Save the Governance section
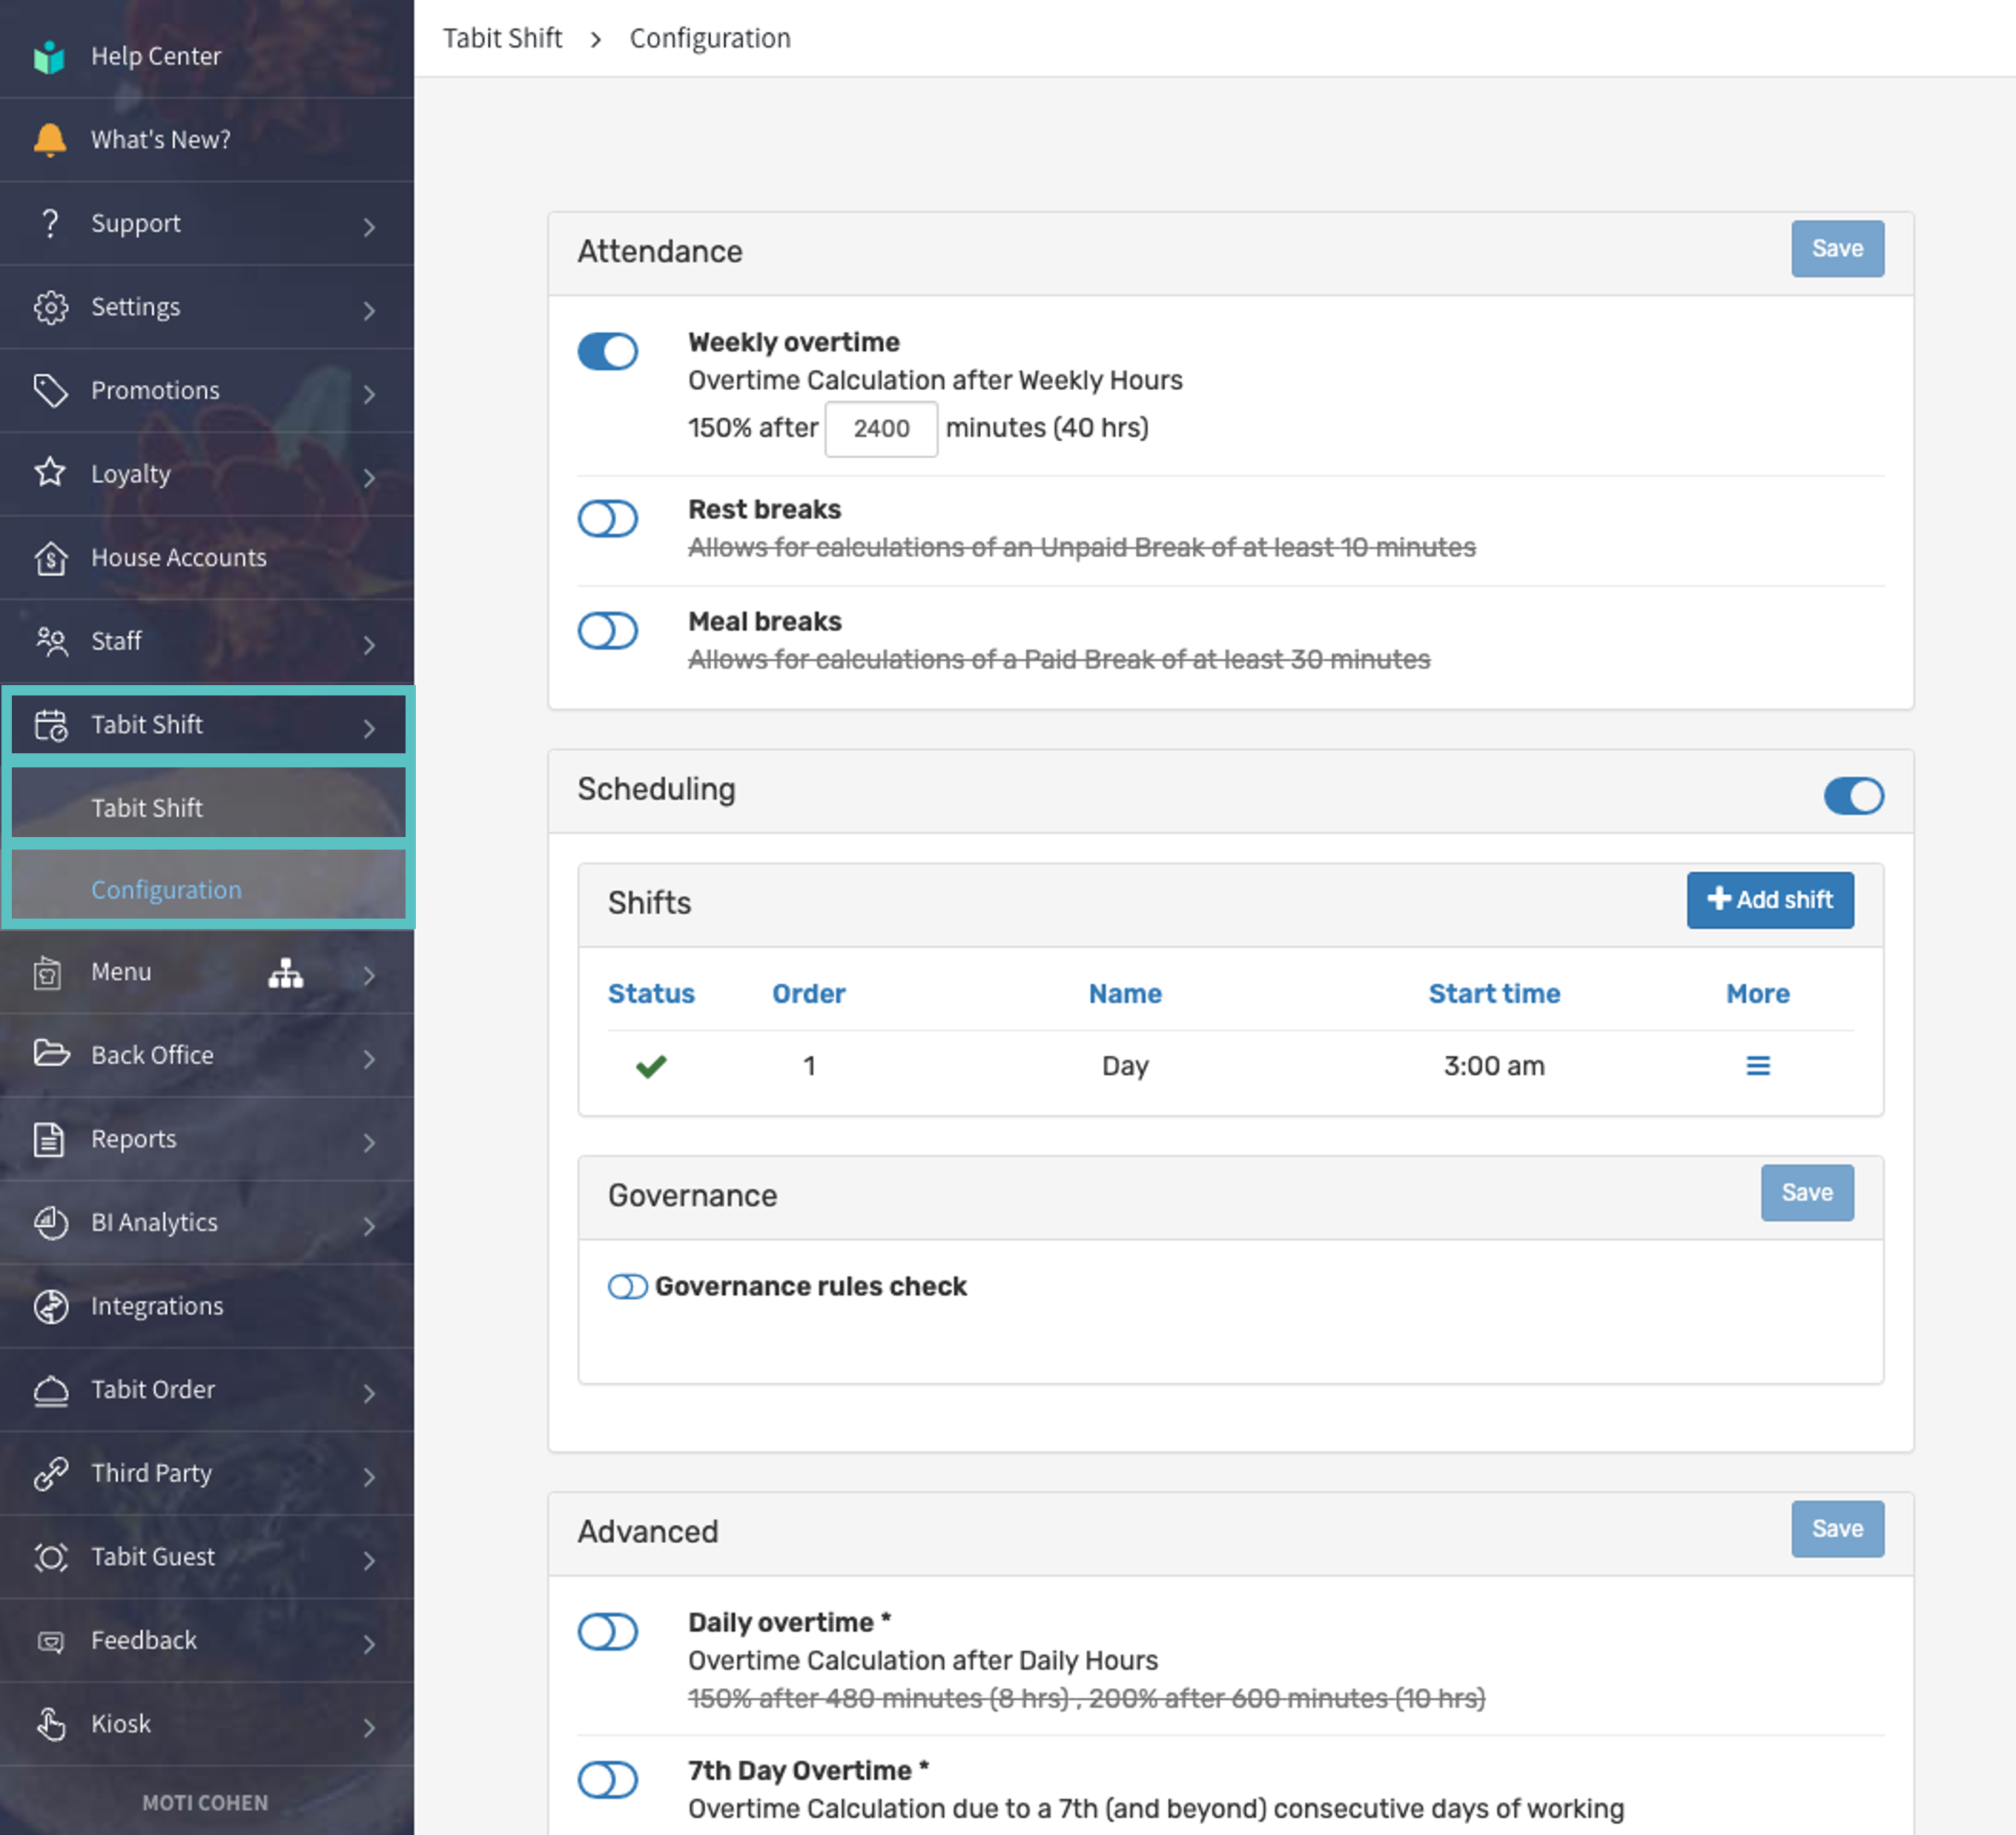Viewport: 2016px width, 1835px height. (1806, 1192)
